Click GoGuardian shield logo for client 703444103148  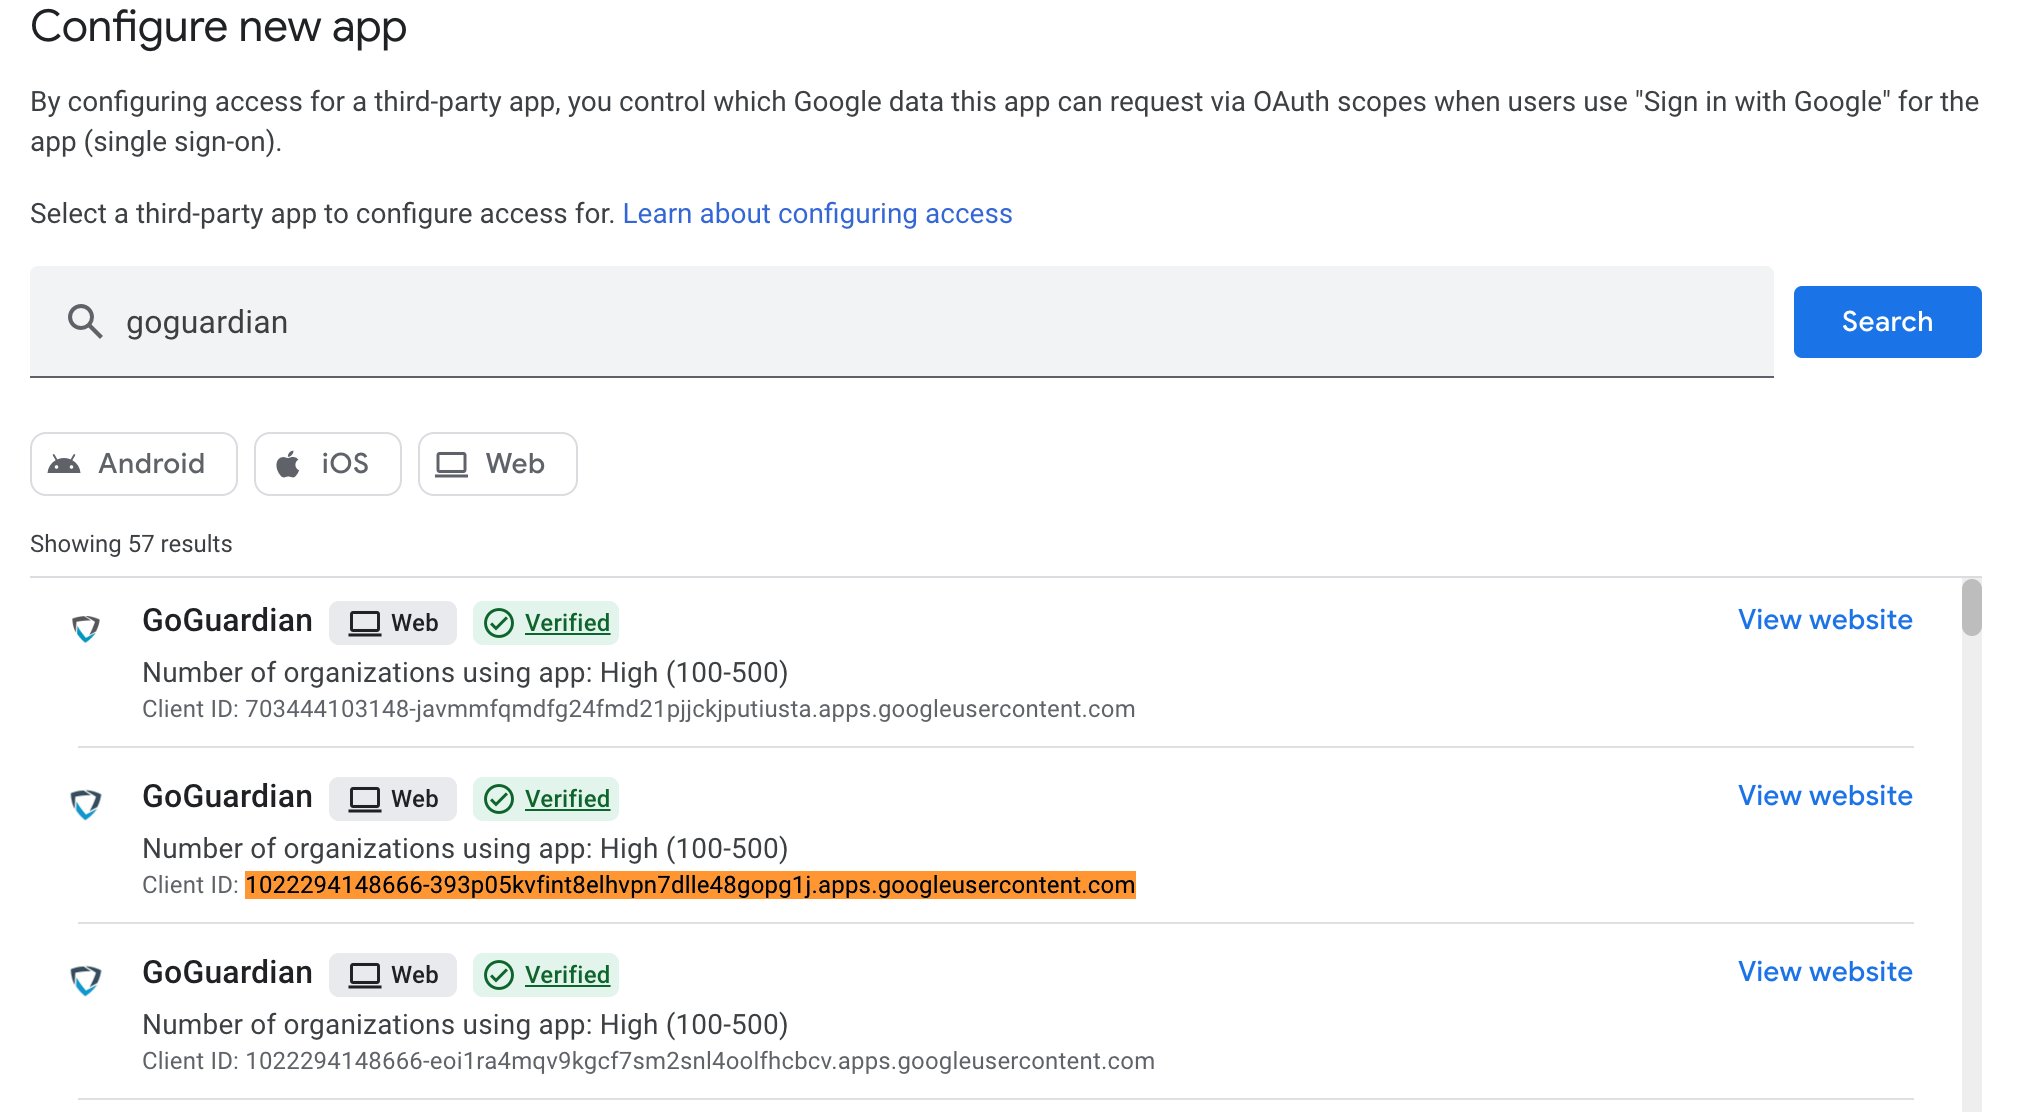[86, 628]
